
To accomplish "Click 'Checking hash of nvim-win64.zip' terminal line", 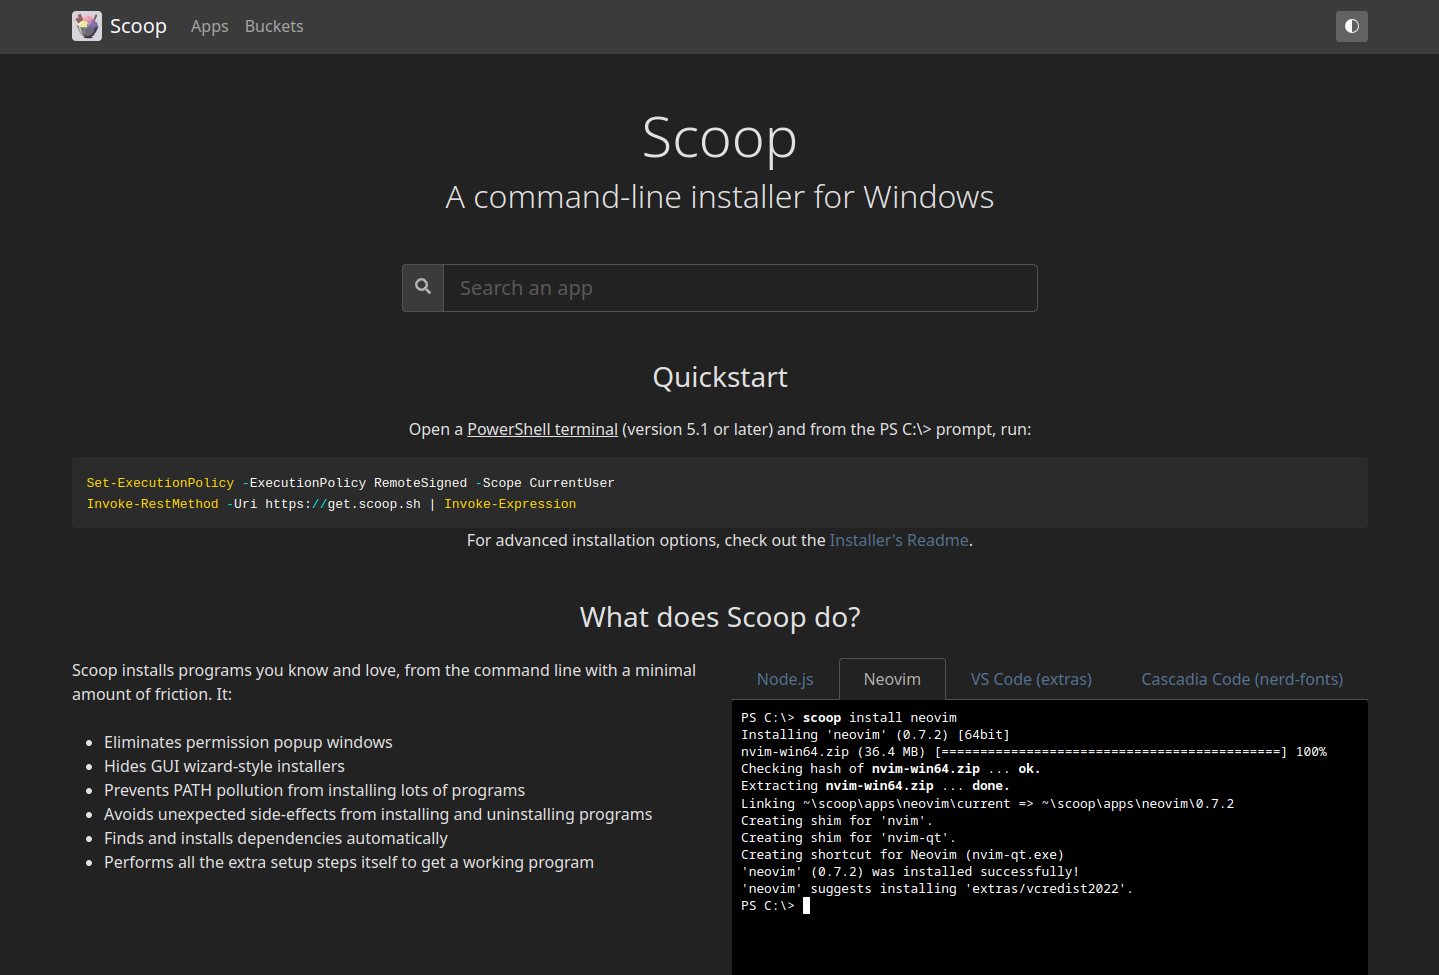I will point(890,769).
